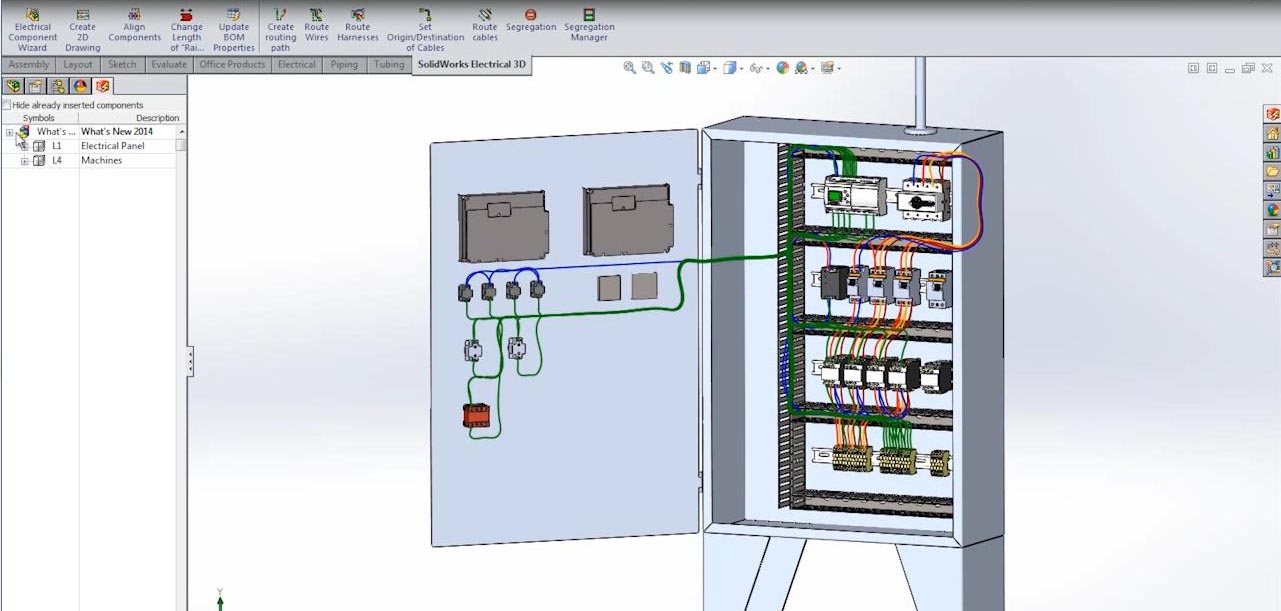The width and height of the screenshot is (1281, 611).
Task: Switch to the Evaluate tab
Action: point(169,65)
